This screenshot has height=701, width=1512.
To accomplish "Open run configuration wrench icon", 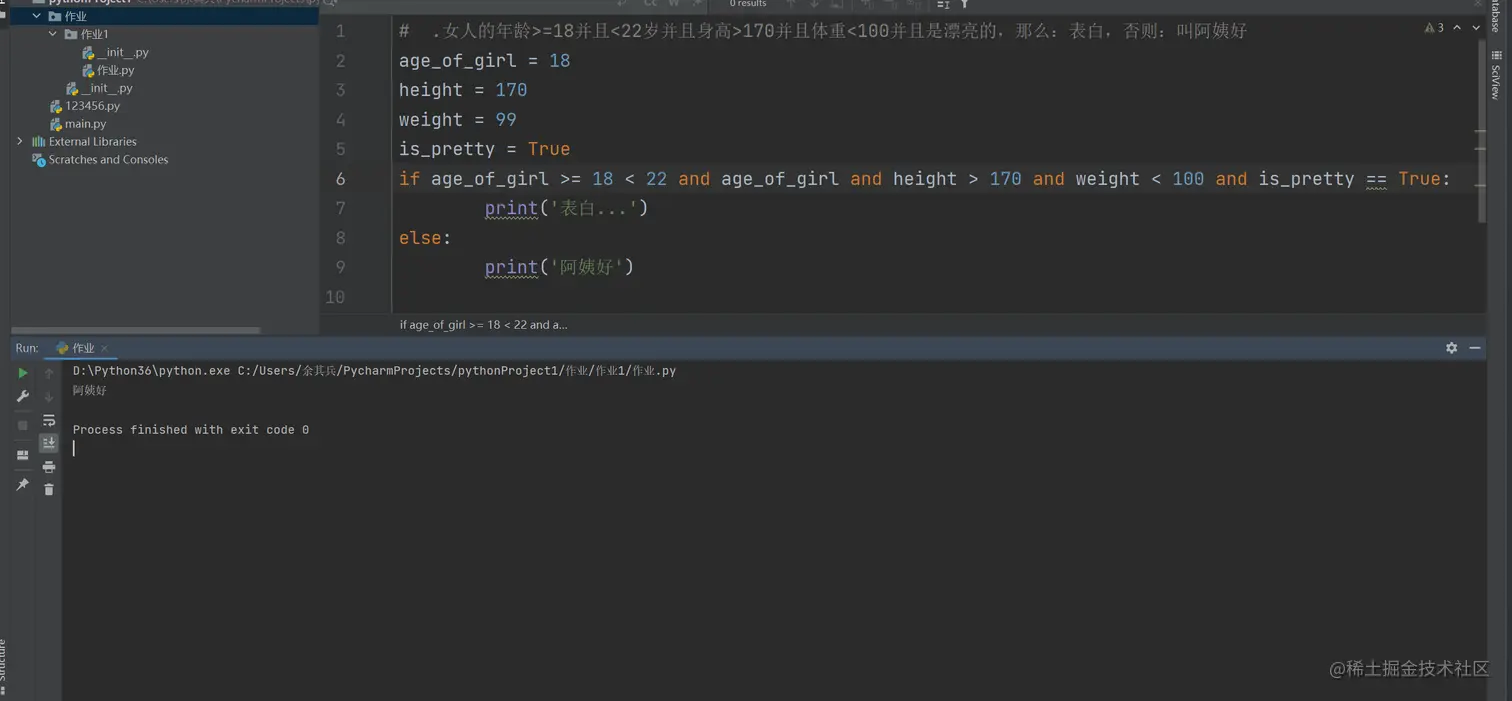I will coord(23,396).
